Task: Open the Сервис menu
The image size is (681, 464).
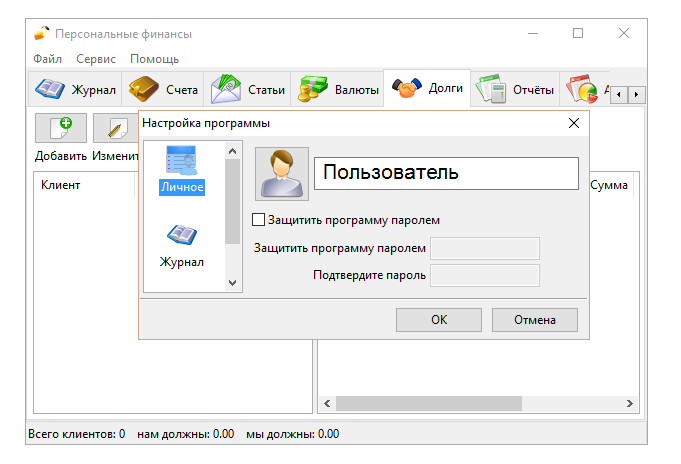Action: (96, 59)
